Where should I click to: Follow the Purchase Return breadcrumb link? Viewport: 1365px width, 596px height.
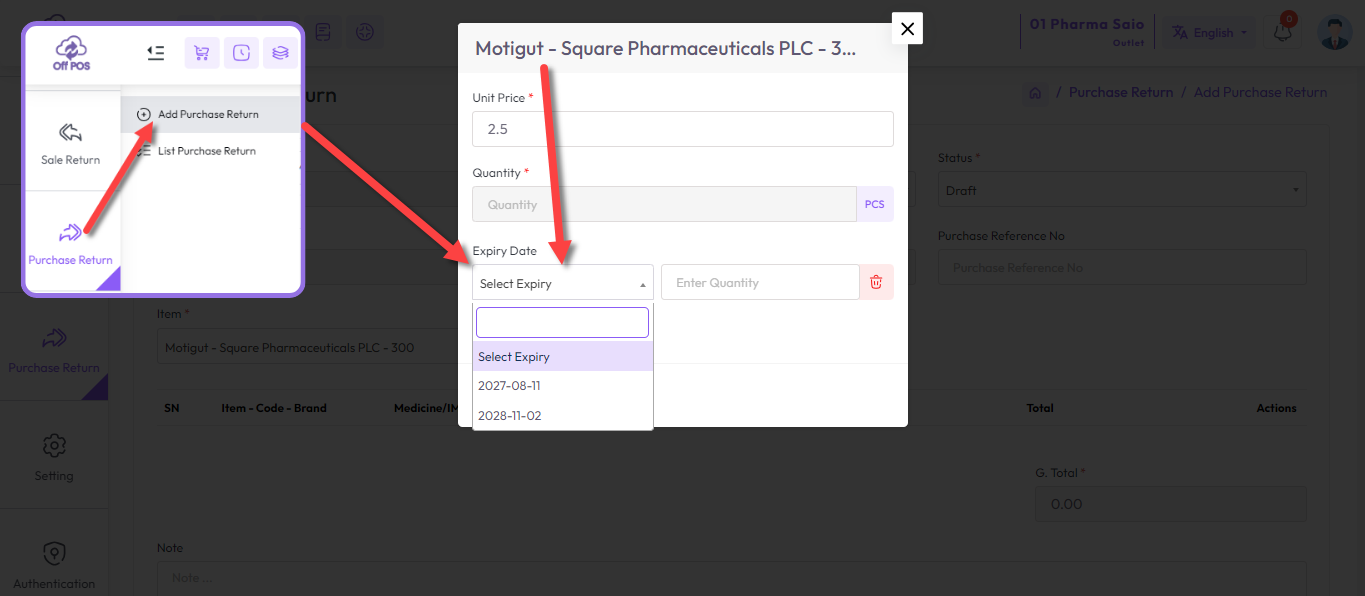click(x=1121, y=92)
